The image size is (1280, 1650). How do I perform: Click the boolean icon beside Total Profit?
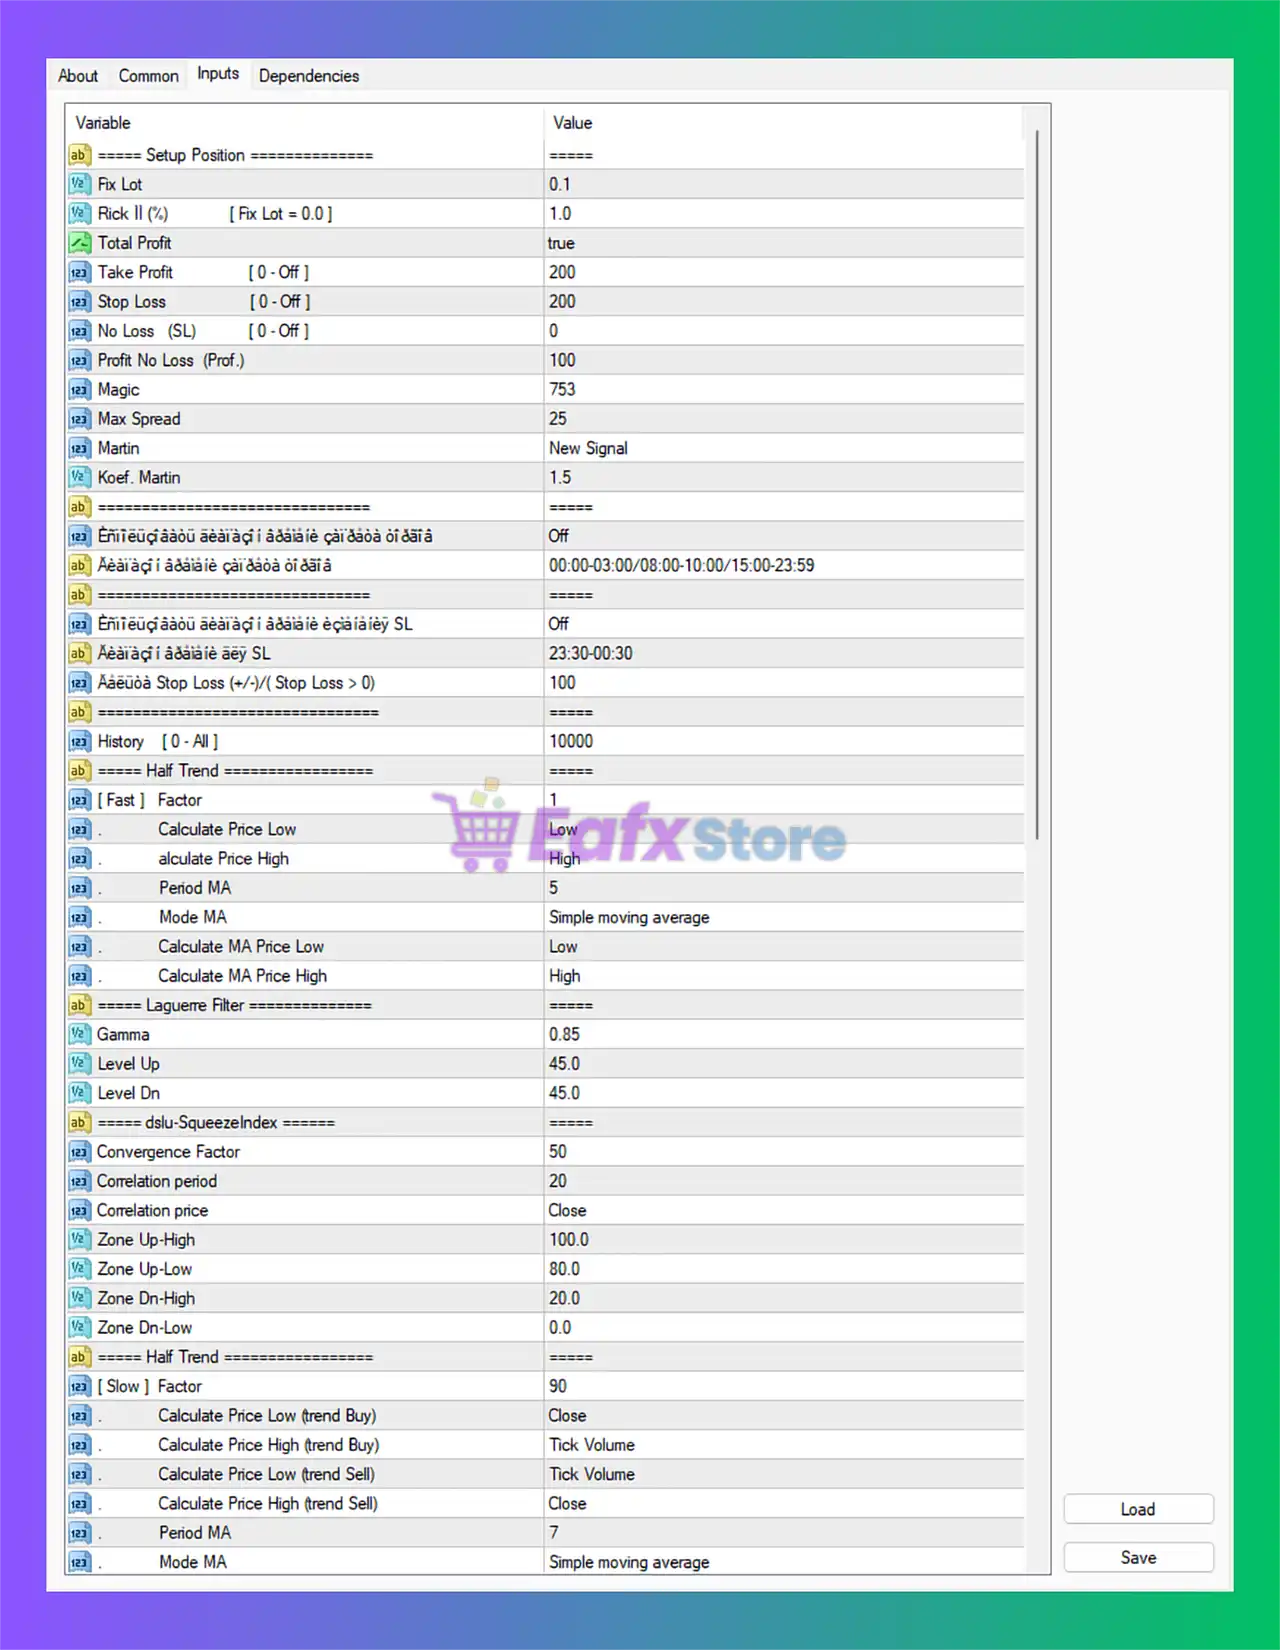[x=79, y=243]
